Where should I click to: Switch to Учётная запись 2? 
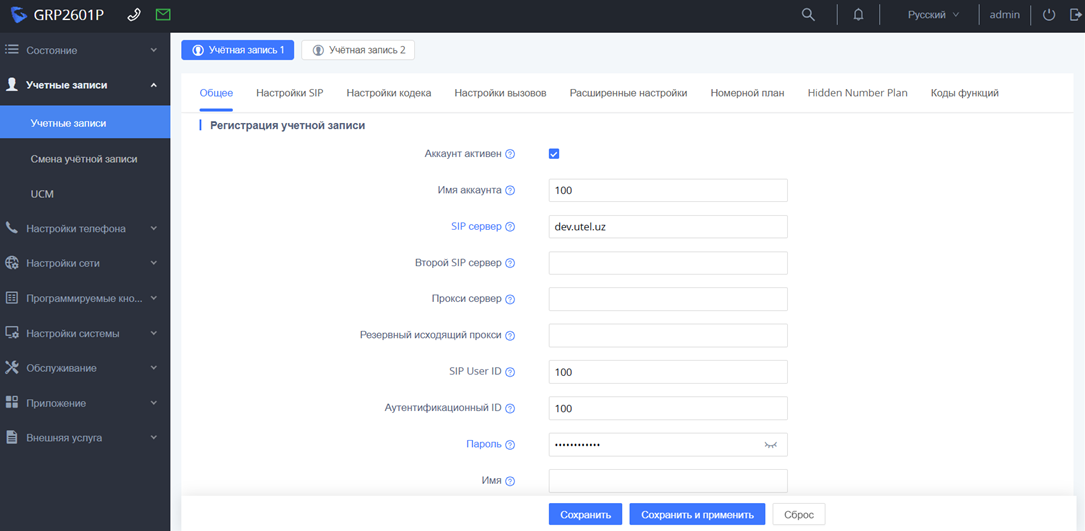[358, 50]
